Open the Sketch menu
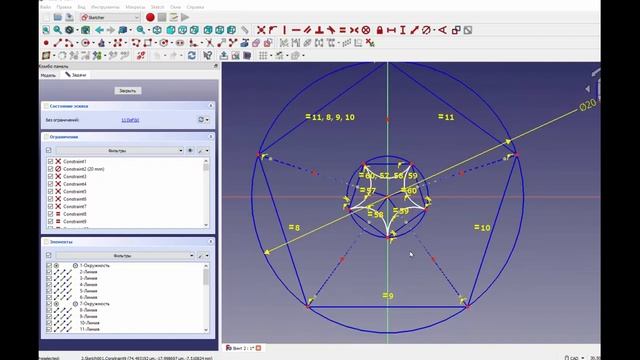The image size is (640, 360). coord(158,7)
